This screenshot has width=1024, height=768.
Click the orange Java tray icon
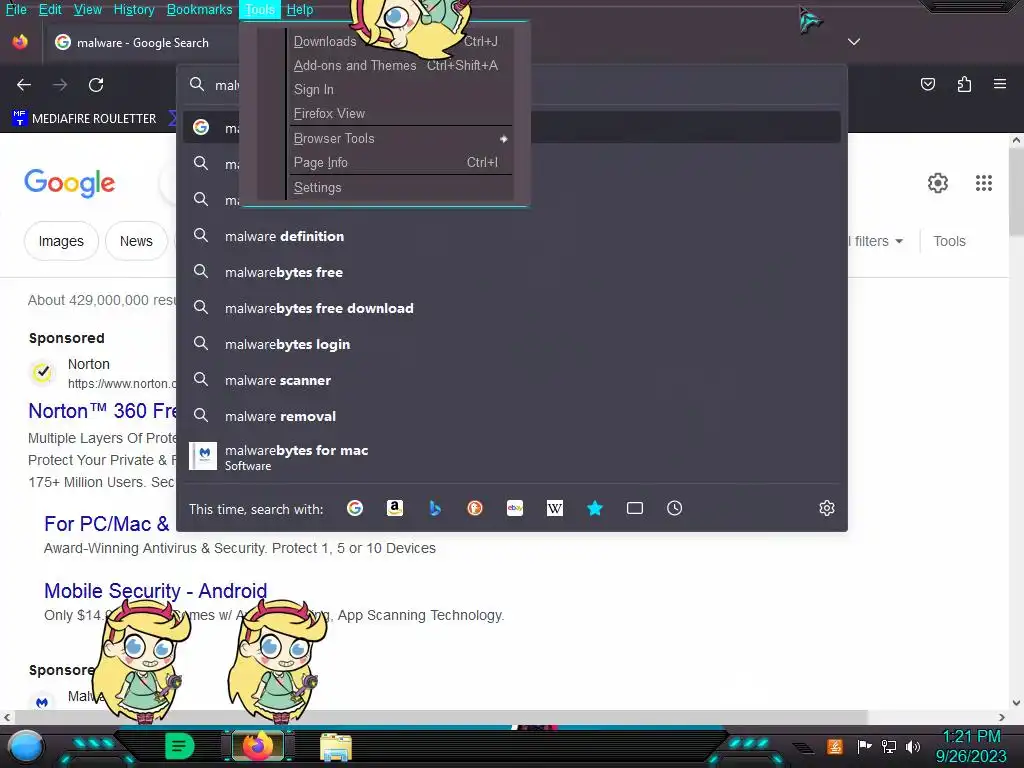[x=835, y=746]
